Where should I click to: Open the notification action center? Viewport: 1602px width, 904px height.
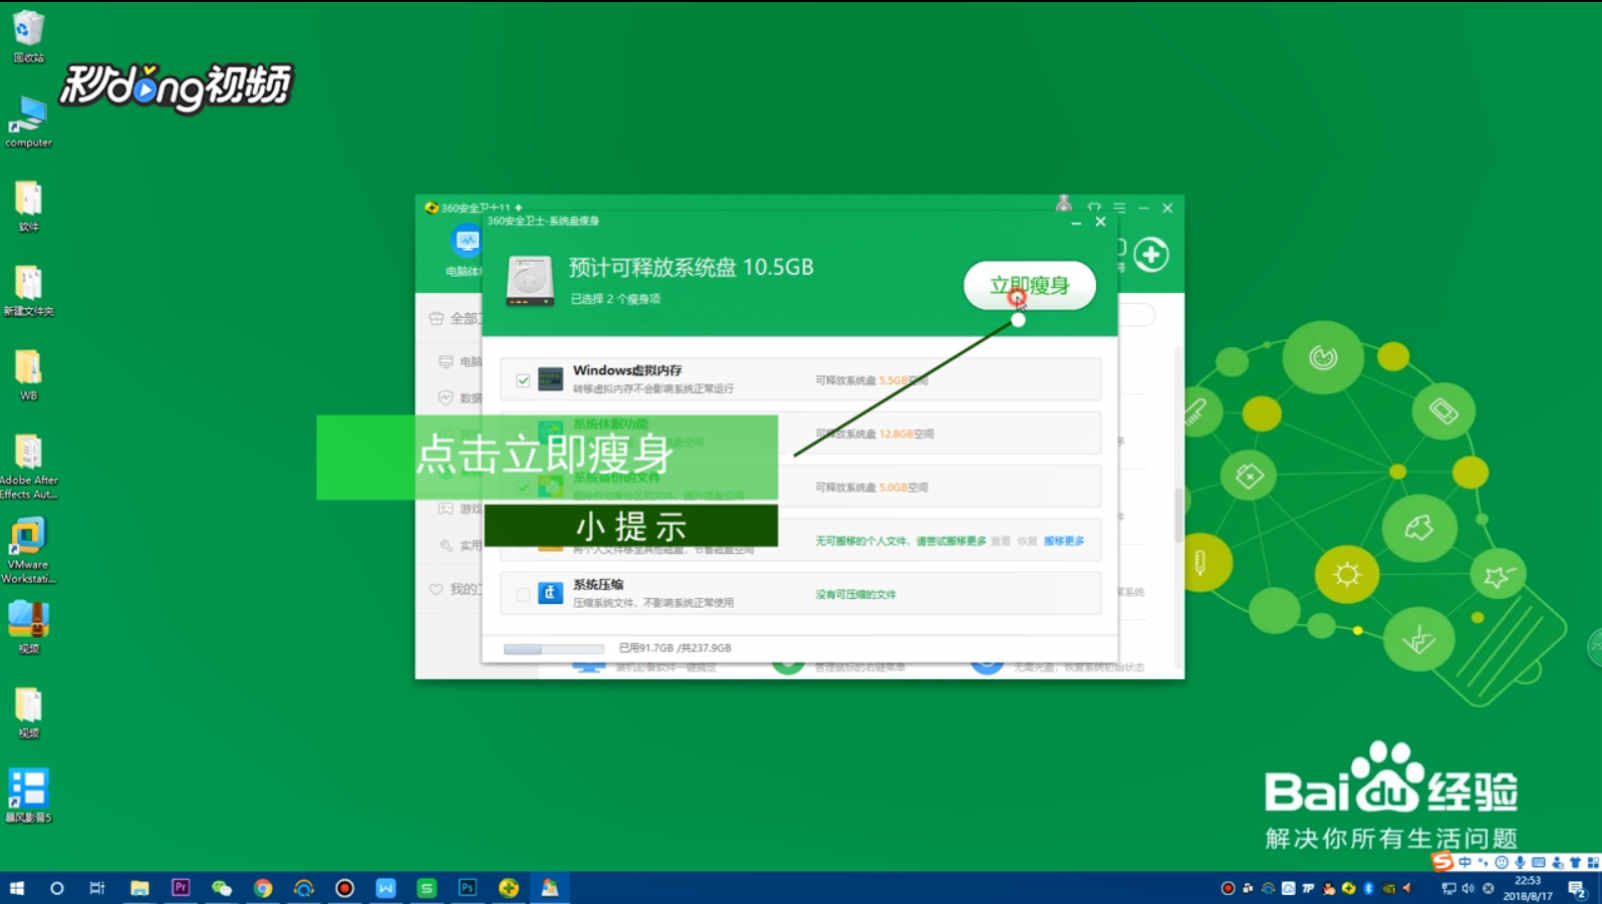pos(1577,888)
